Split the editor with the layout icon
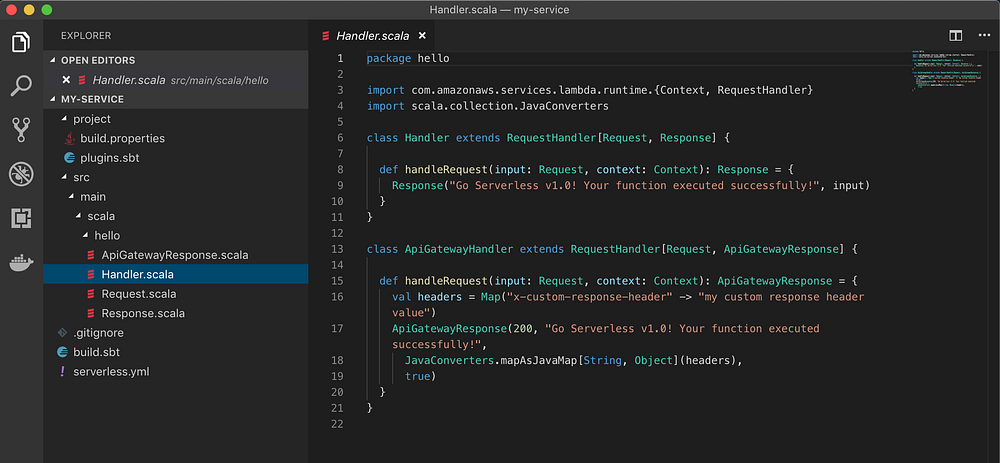1000x463 pixels. click(955, 36)
